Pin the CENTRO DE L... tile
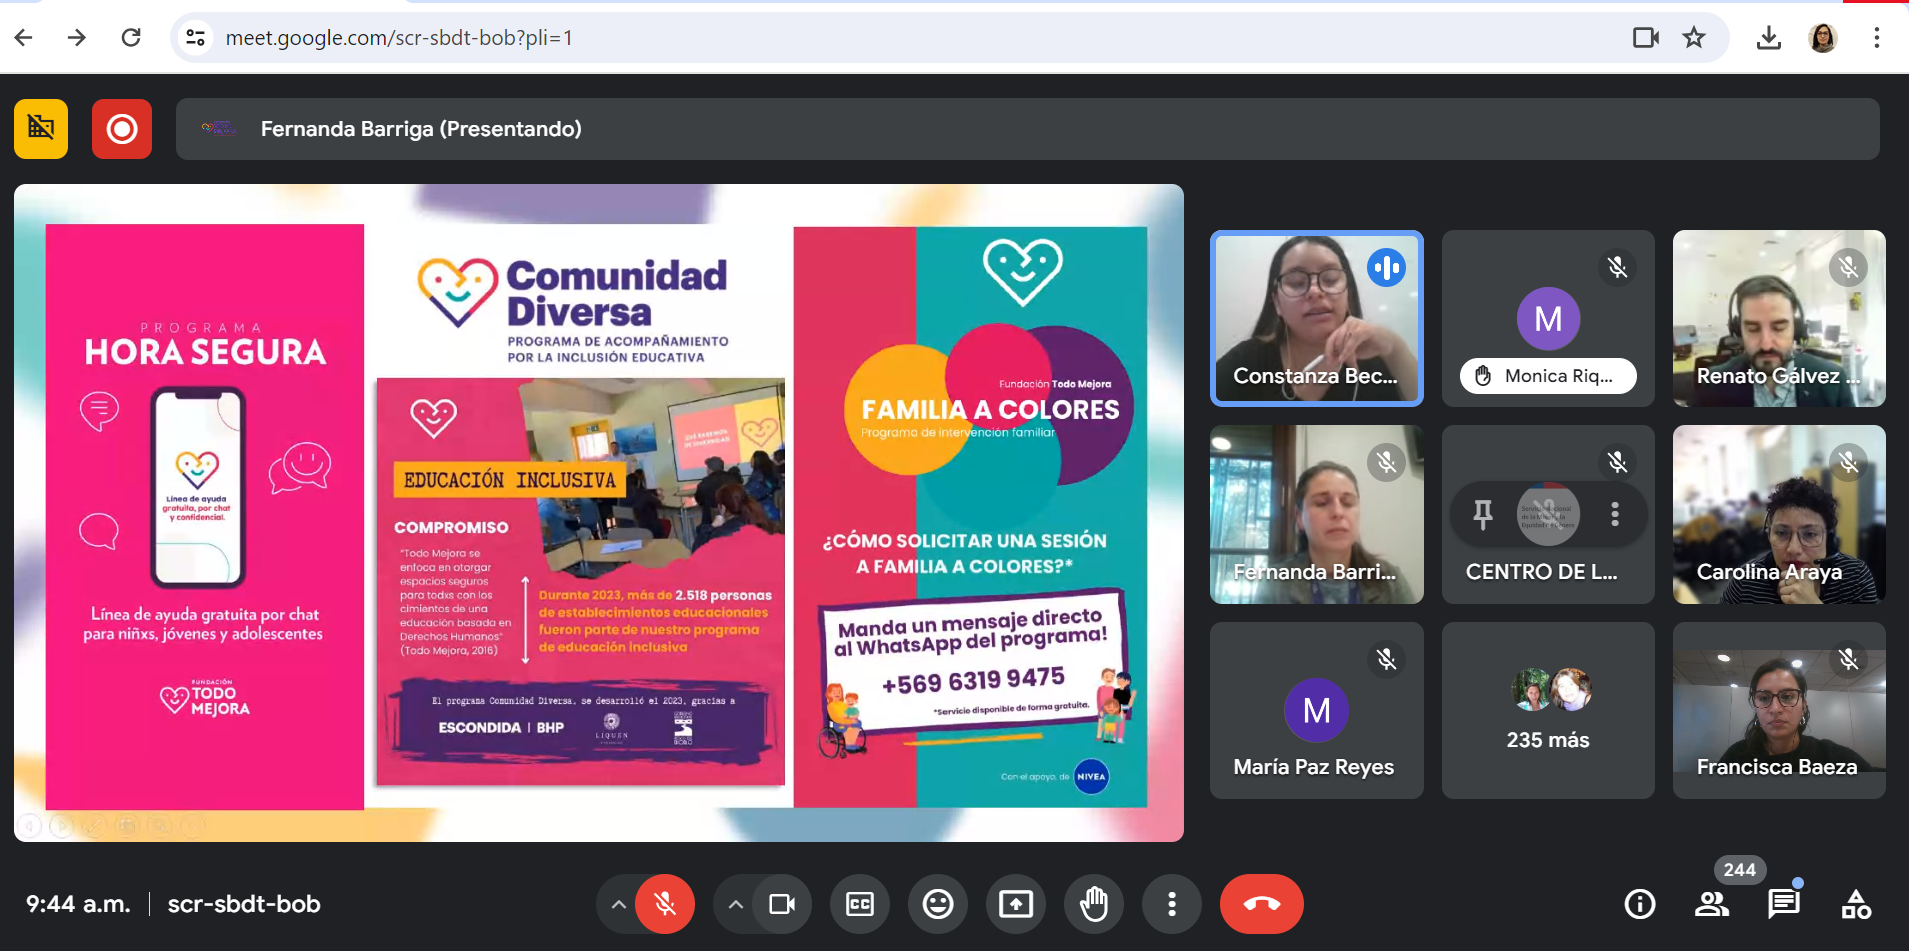Viewport: 1909px width, 951px height. [x=1483, y=515]
